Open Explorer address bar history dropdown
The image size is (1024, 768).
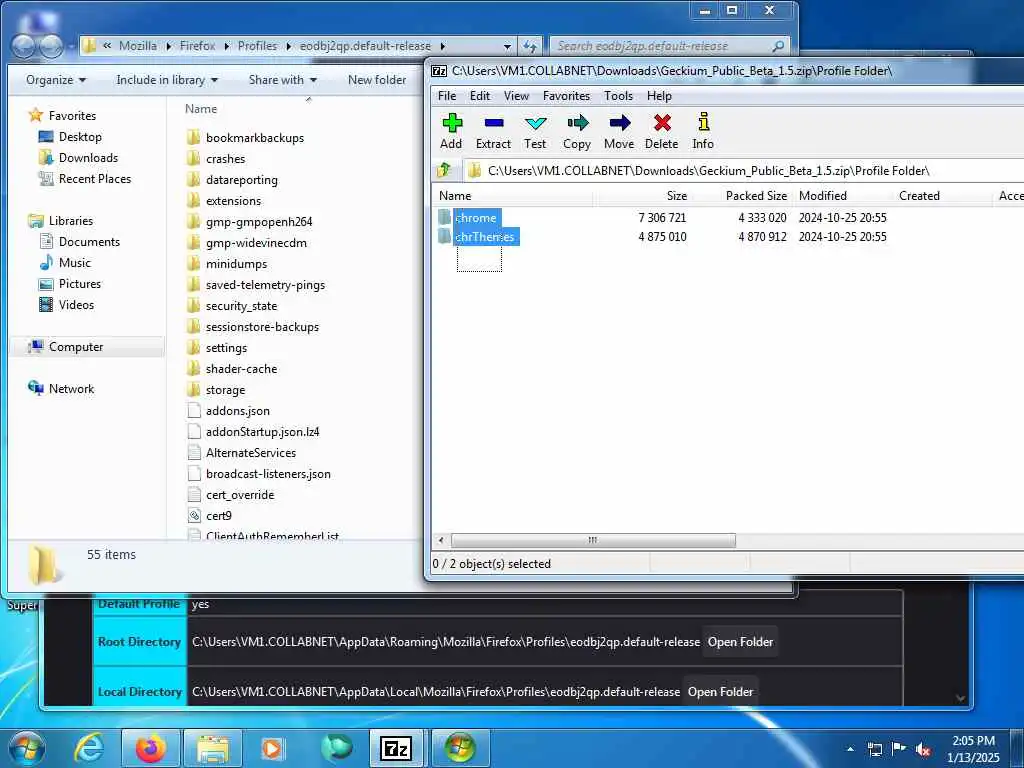click(x=507, y=46)
